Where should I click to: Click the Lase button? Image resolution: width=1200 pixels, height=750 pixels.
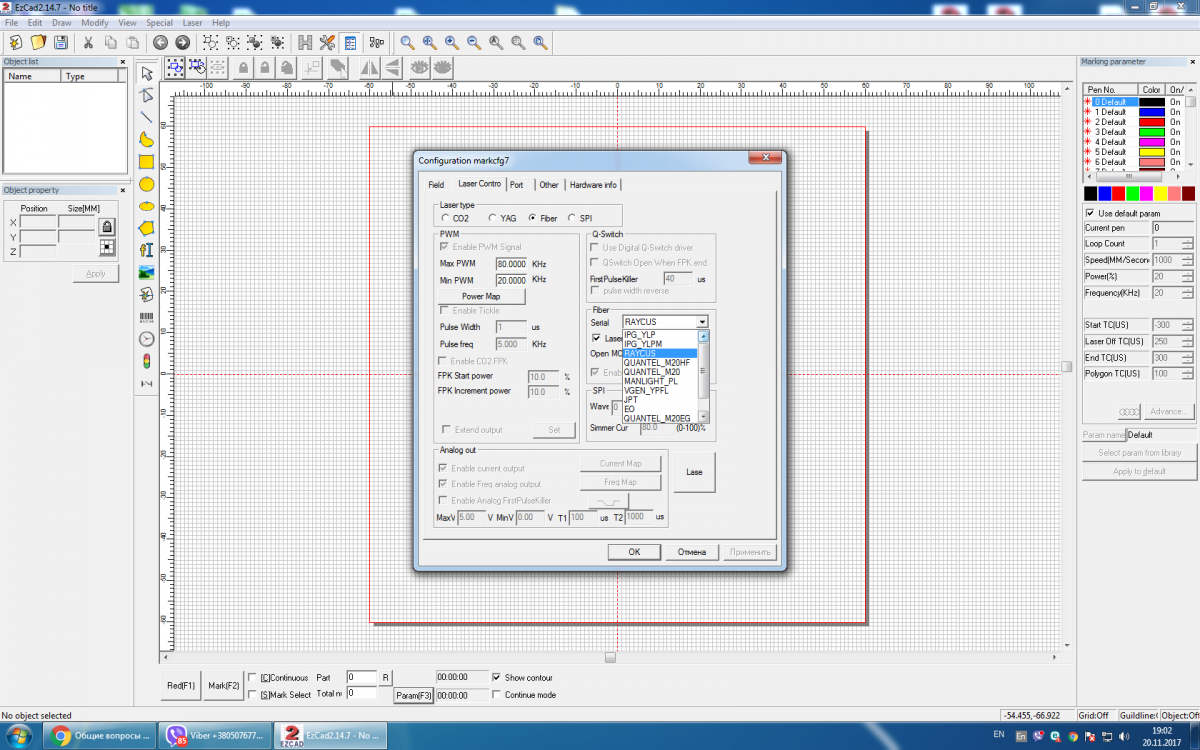point(694,472)
